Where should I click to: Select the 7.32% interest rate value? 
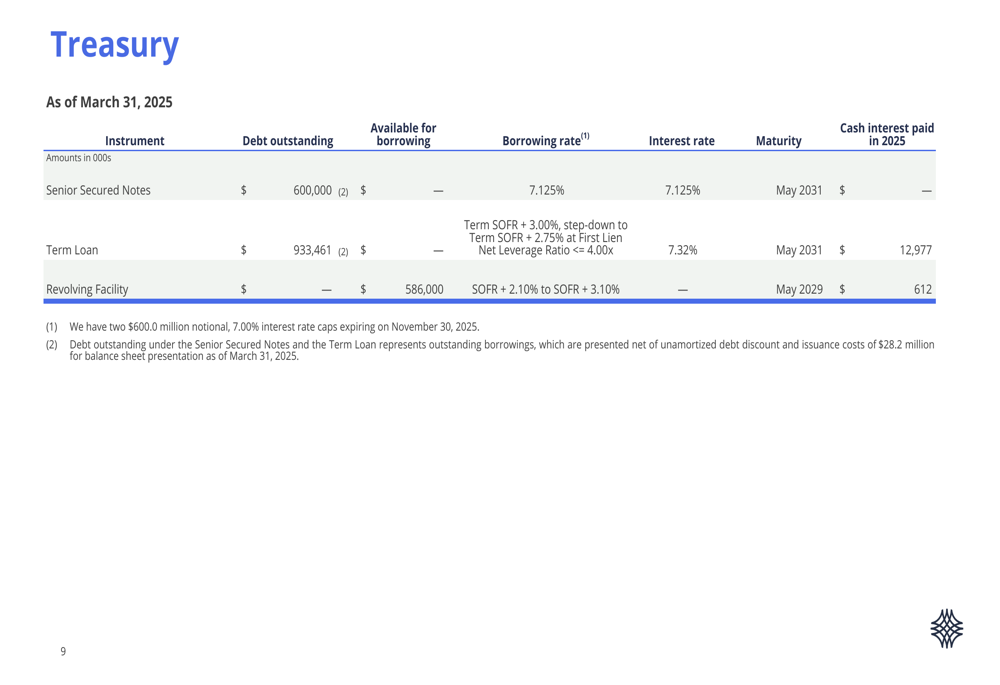point(682,250)
